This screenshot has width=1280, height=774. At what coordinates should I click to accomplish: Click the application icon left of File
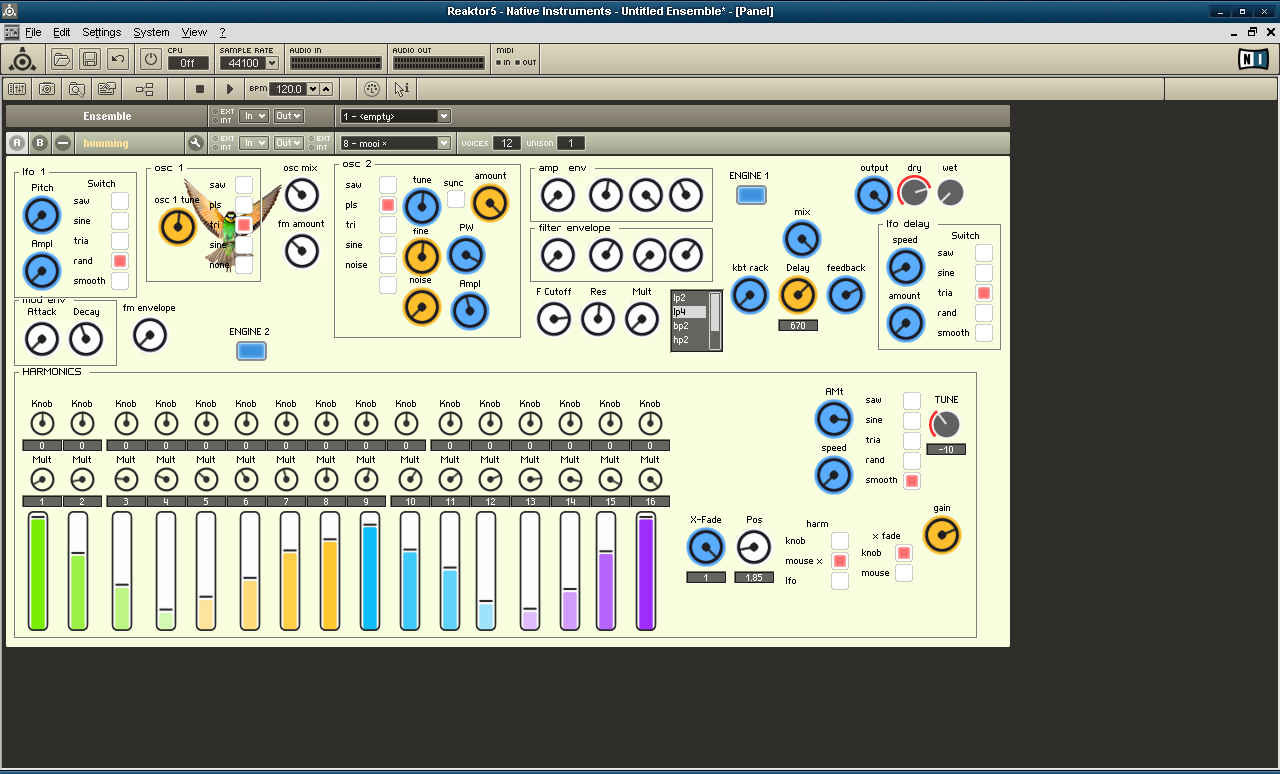[12, 32]
